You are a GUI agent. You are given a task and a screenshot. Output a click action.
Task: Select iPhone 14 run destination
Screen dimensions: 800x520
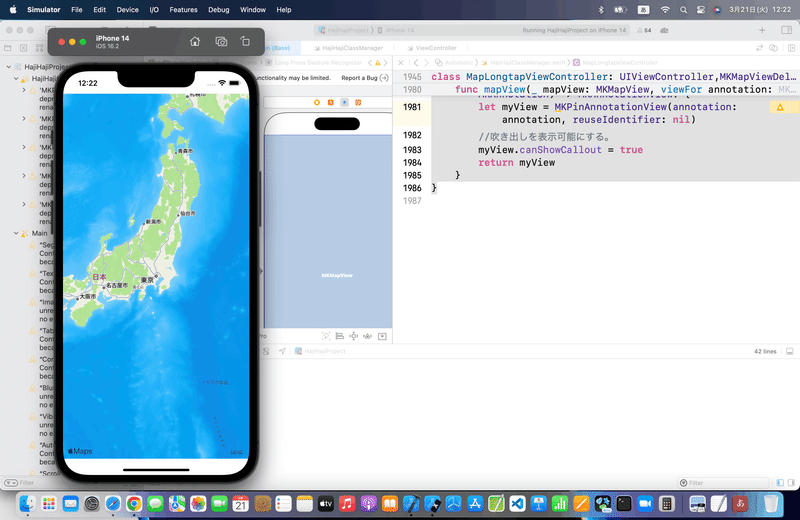396,30
